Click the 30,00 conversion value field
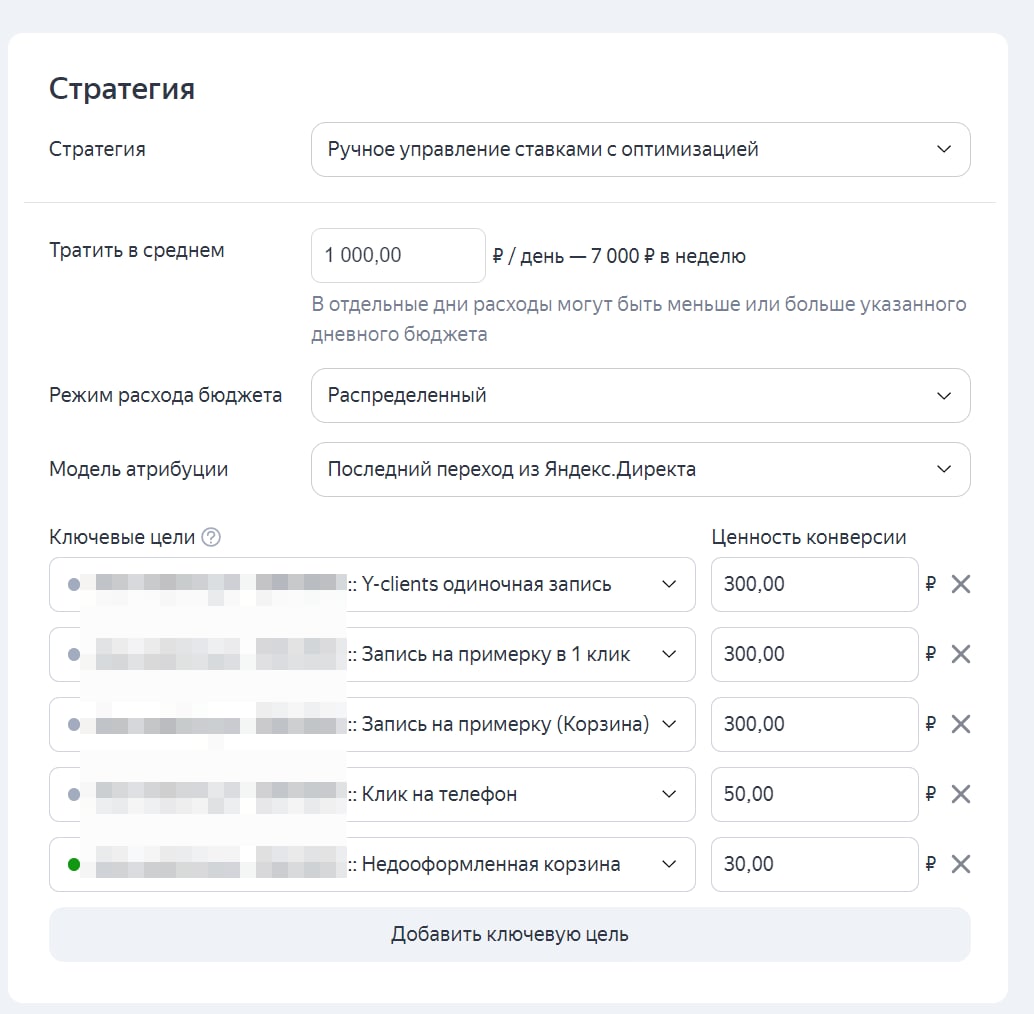Screen dimensions: 1034x1014 [814, 864]
